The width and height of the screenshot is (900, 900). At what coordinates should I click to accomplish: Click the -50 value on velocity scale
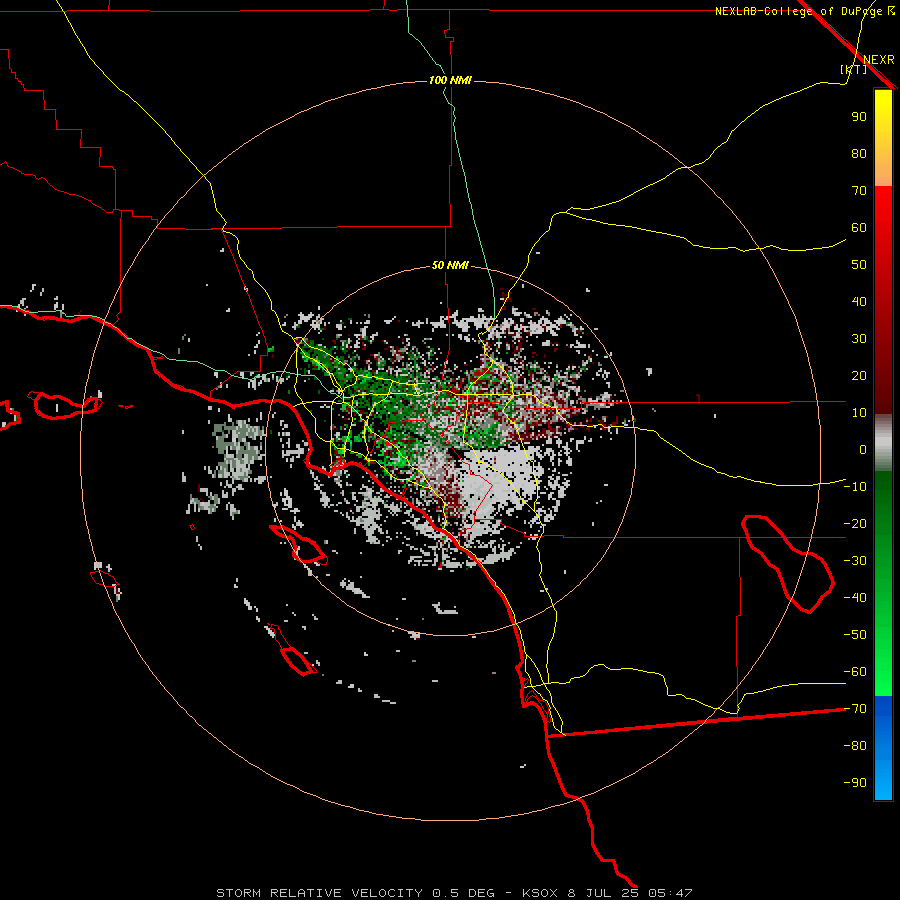point(855,635)
